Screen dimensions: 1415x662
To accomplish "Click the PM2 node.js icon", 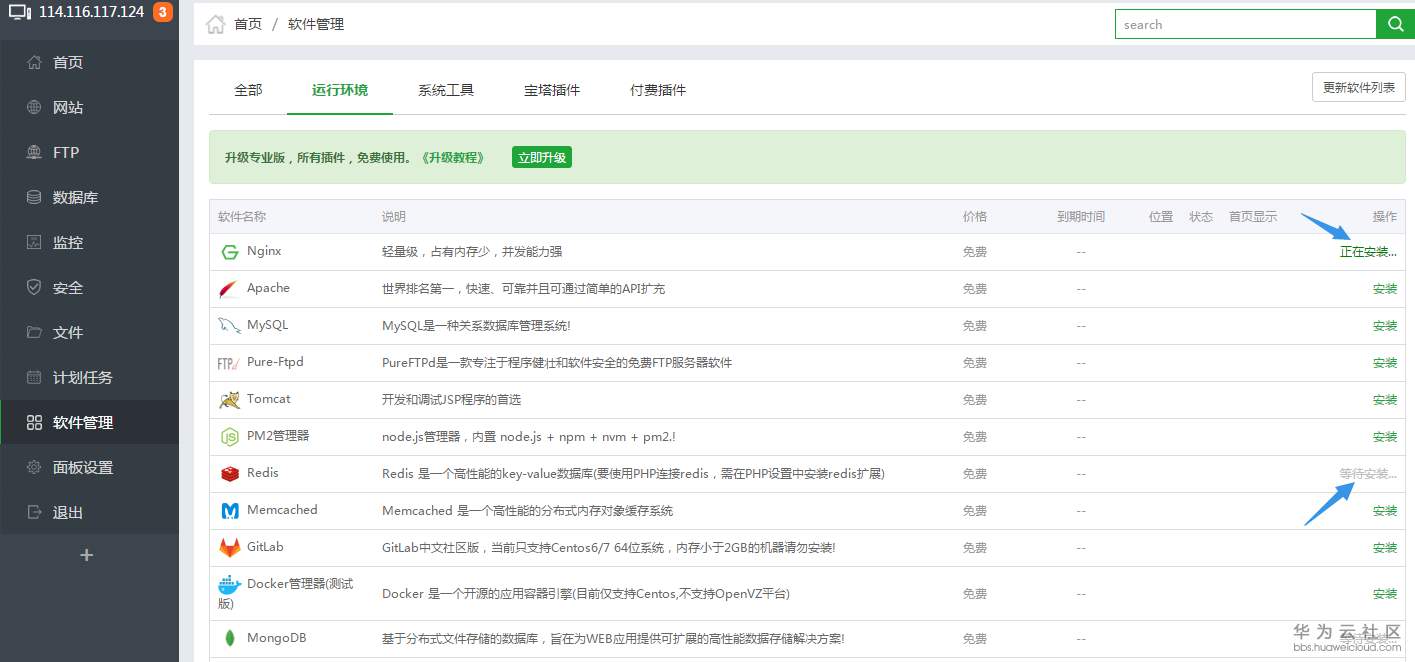I will point(229,437).
